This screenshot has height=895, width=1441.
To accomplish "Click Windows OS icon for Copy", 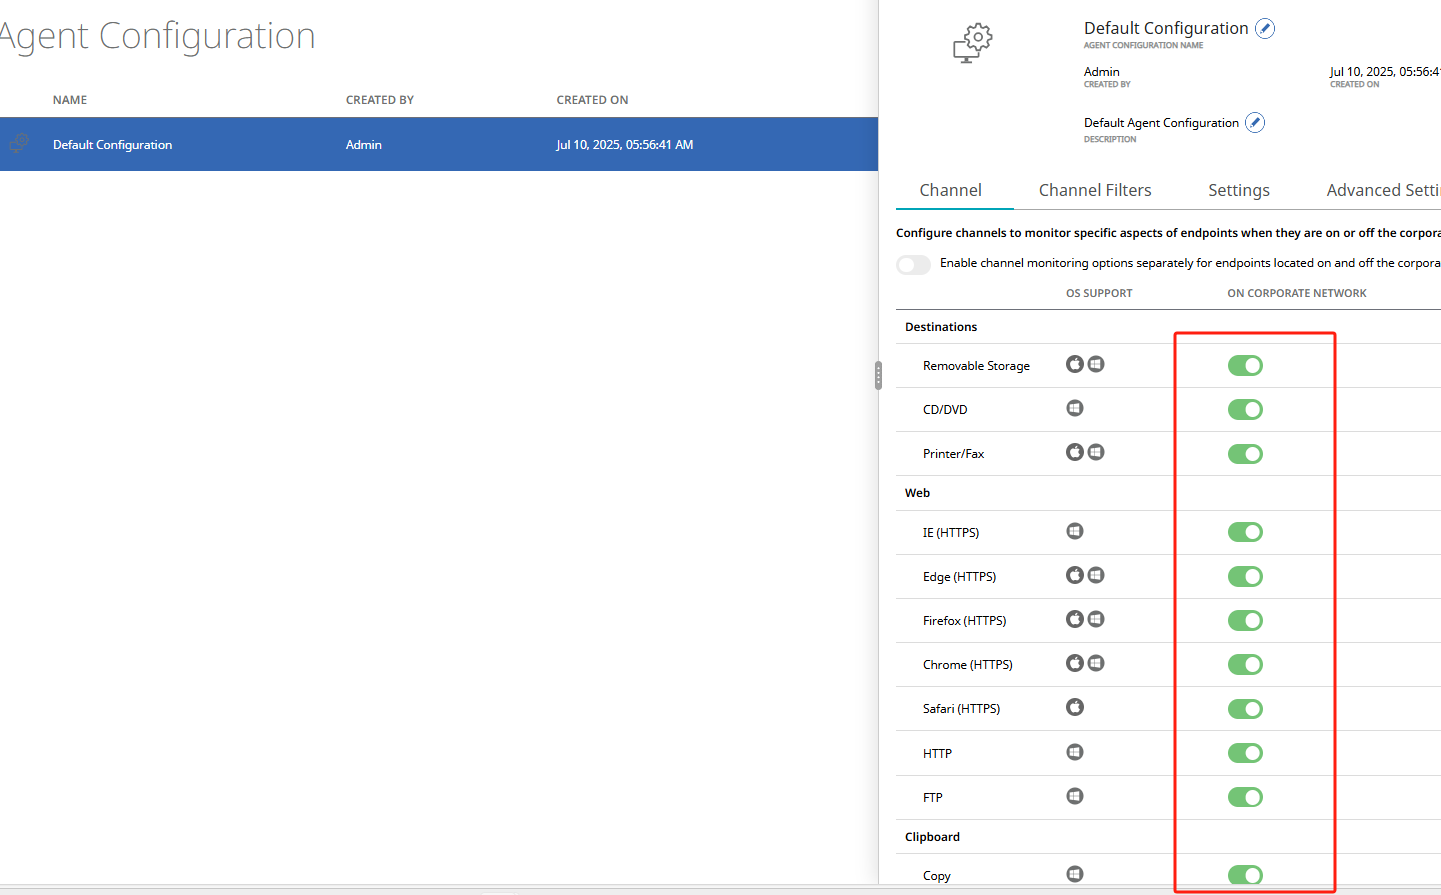I will click(1075, 874).
